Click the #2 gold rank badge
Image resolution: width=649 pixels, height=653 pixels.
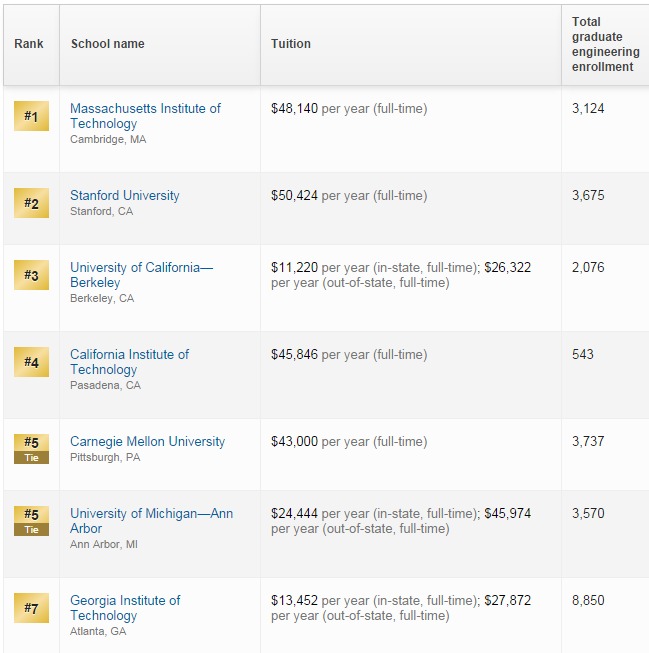tap(31, 204)
